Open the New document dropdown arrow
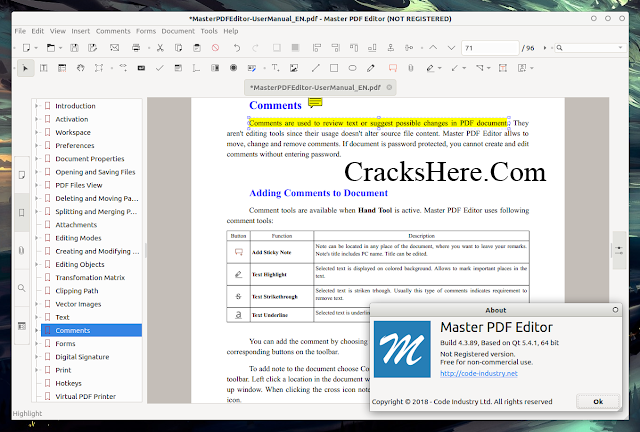 [36, 48]
